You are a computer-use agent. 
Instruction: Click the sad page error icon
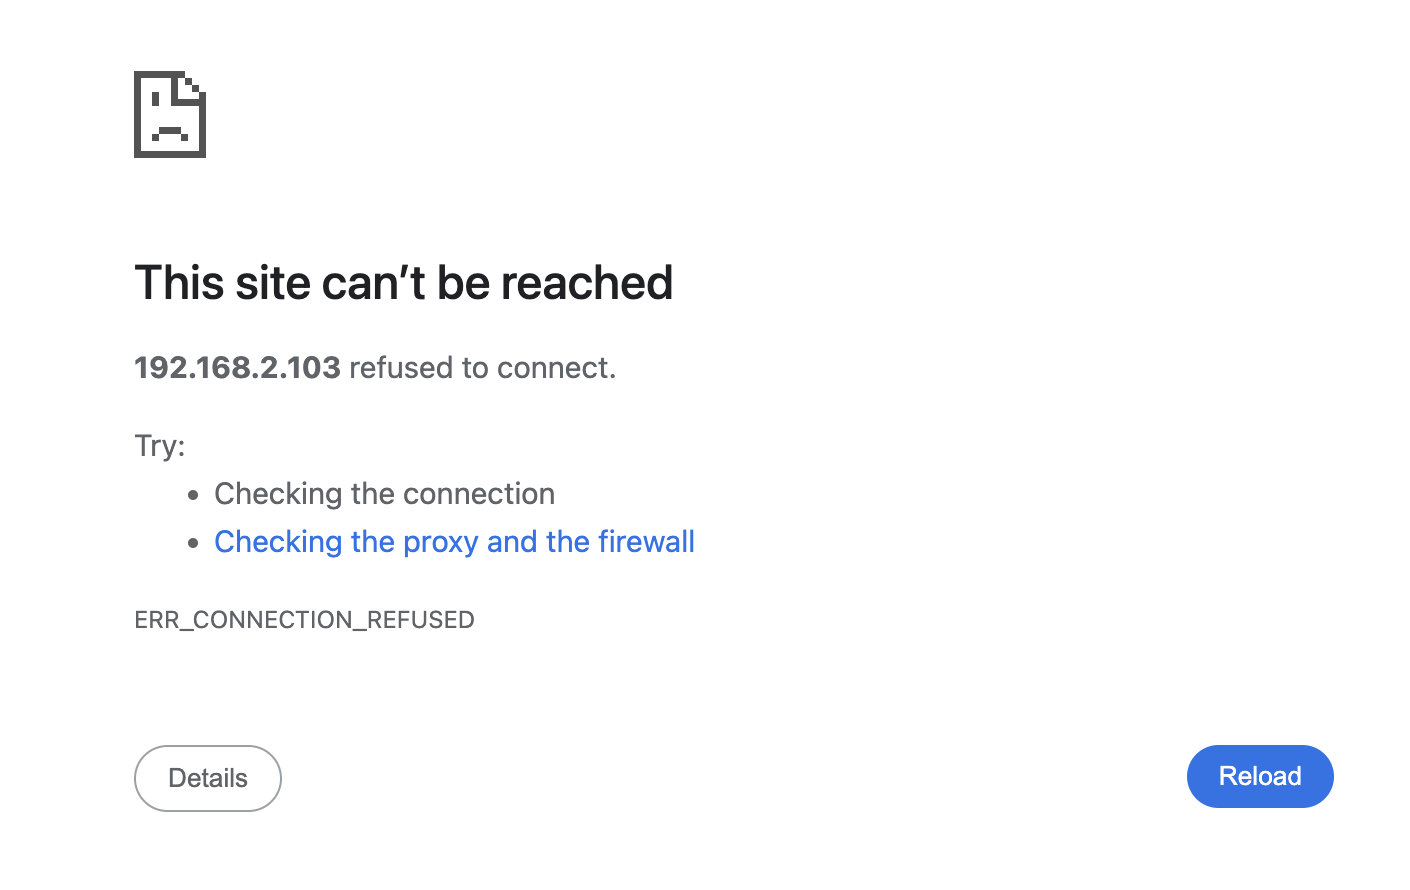(170, 114)
